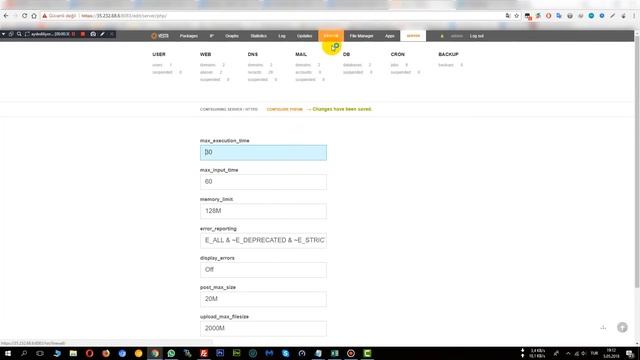The width and height of the screenshot is (640, 360).
Task: Click the browser Home icon
Action: pos(34,16)
